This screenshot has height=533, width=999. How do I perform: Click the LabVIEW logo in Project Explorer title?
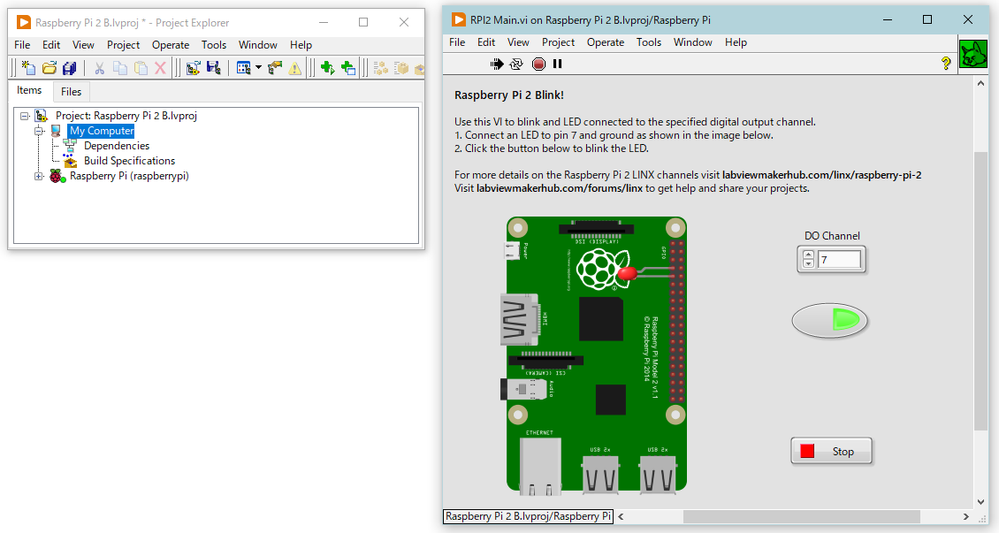pos(23,22)
